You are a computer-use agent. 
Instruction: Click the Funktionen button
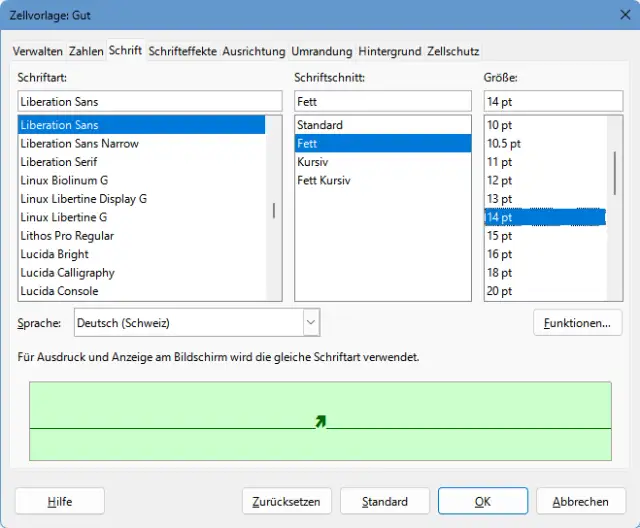click(577, 322)
